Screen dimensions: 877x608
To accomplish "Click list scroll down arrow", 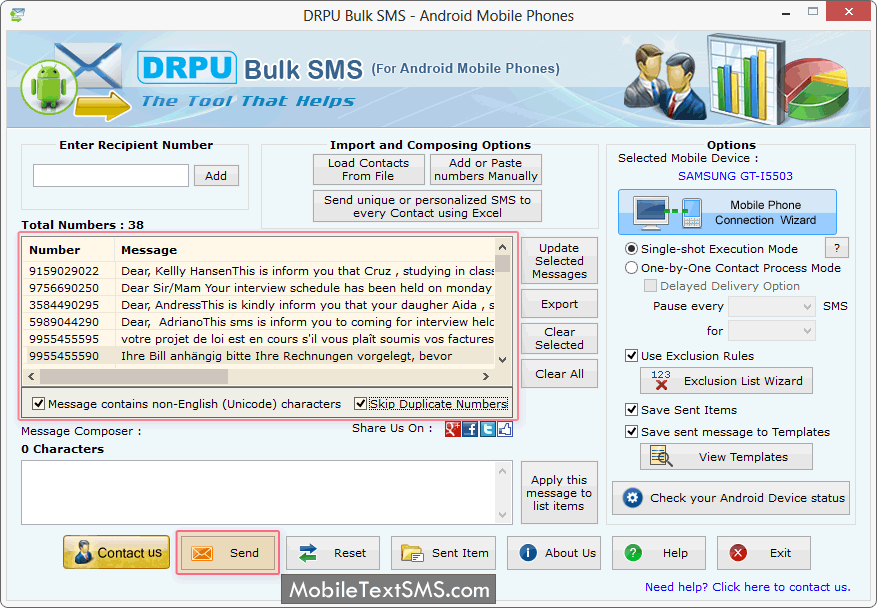I will [502, 360].
